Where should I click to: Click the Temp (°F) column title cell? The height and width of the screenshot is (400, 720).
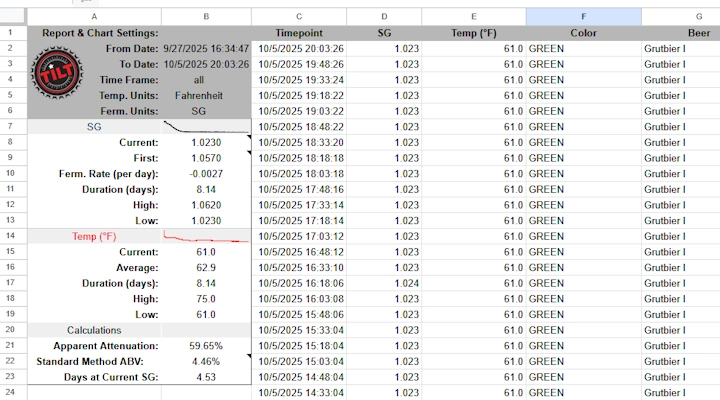point(474,33)
